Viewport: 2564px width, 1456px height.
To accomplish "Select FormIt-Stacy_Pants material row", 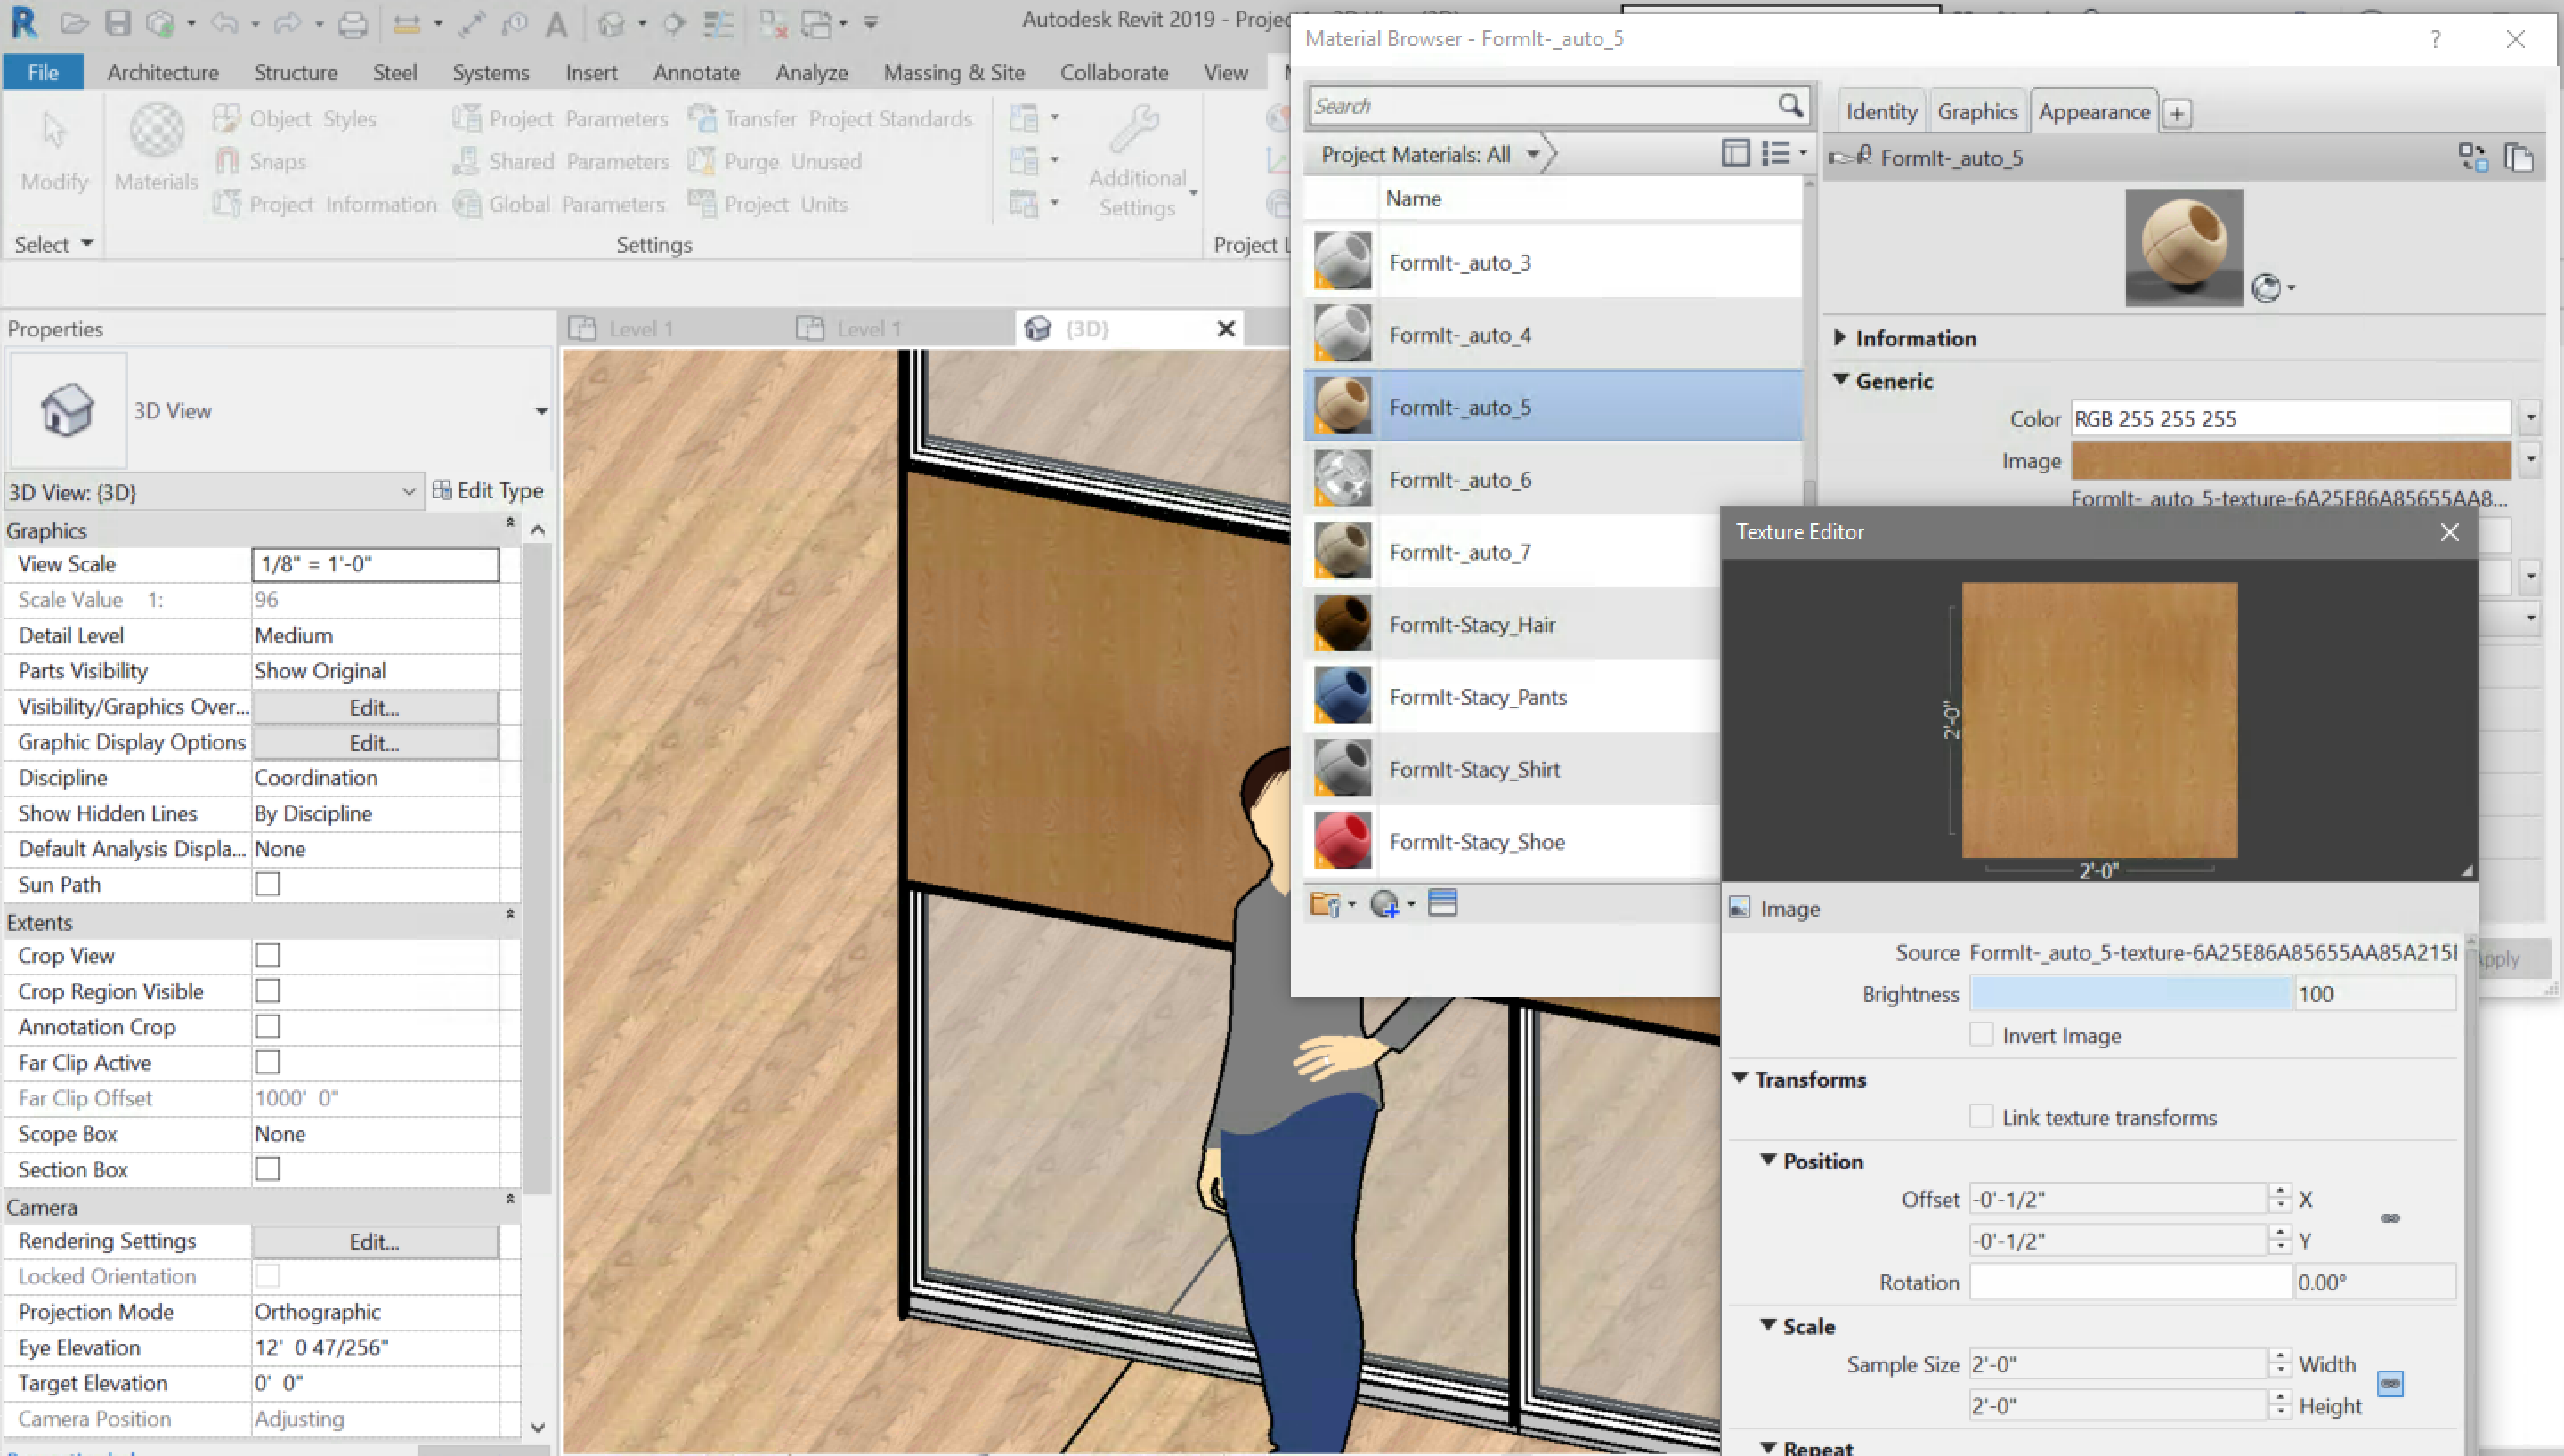I will pos(1512,697).
